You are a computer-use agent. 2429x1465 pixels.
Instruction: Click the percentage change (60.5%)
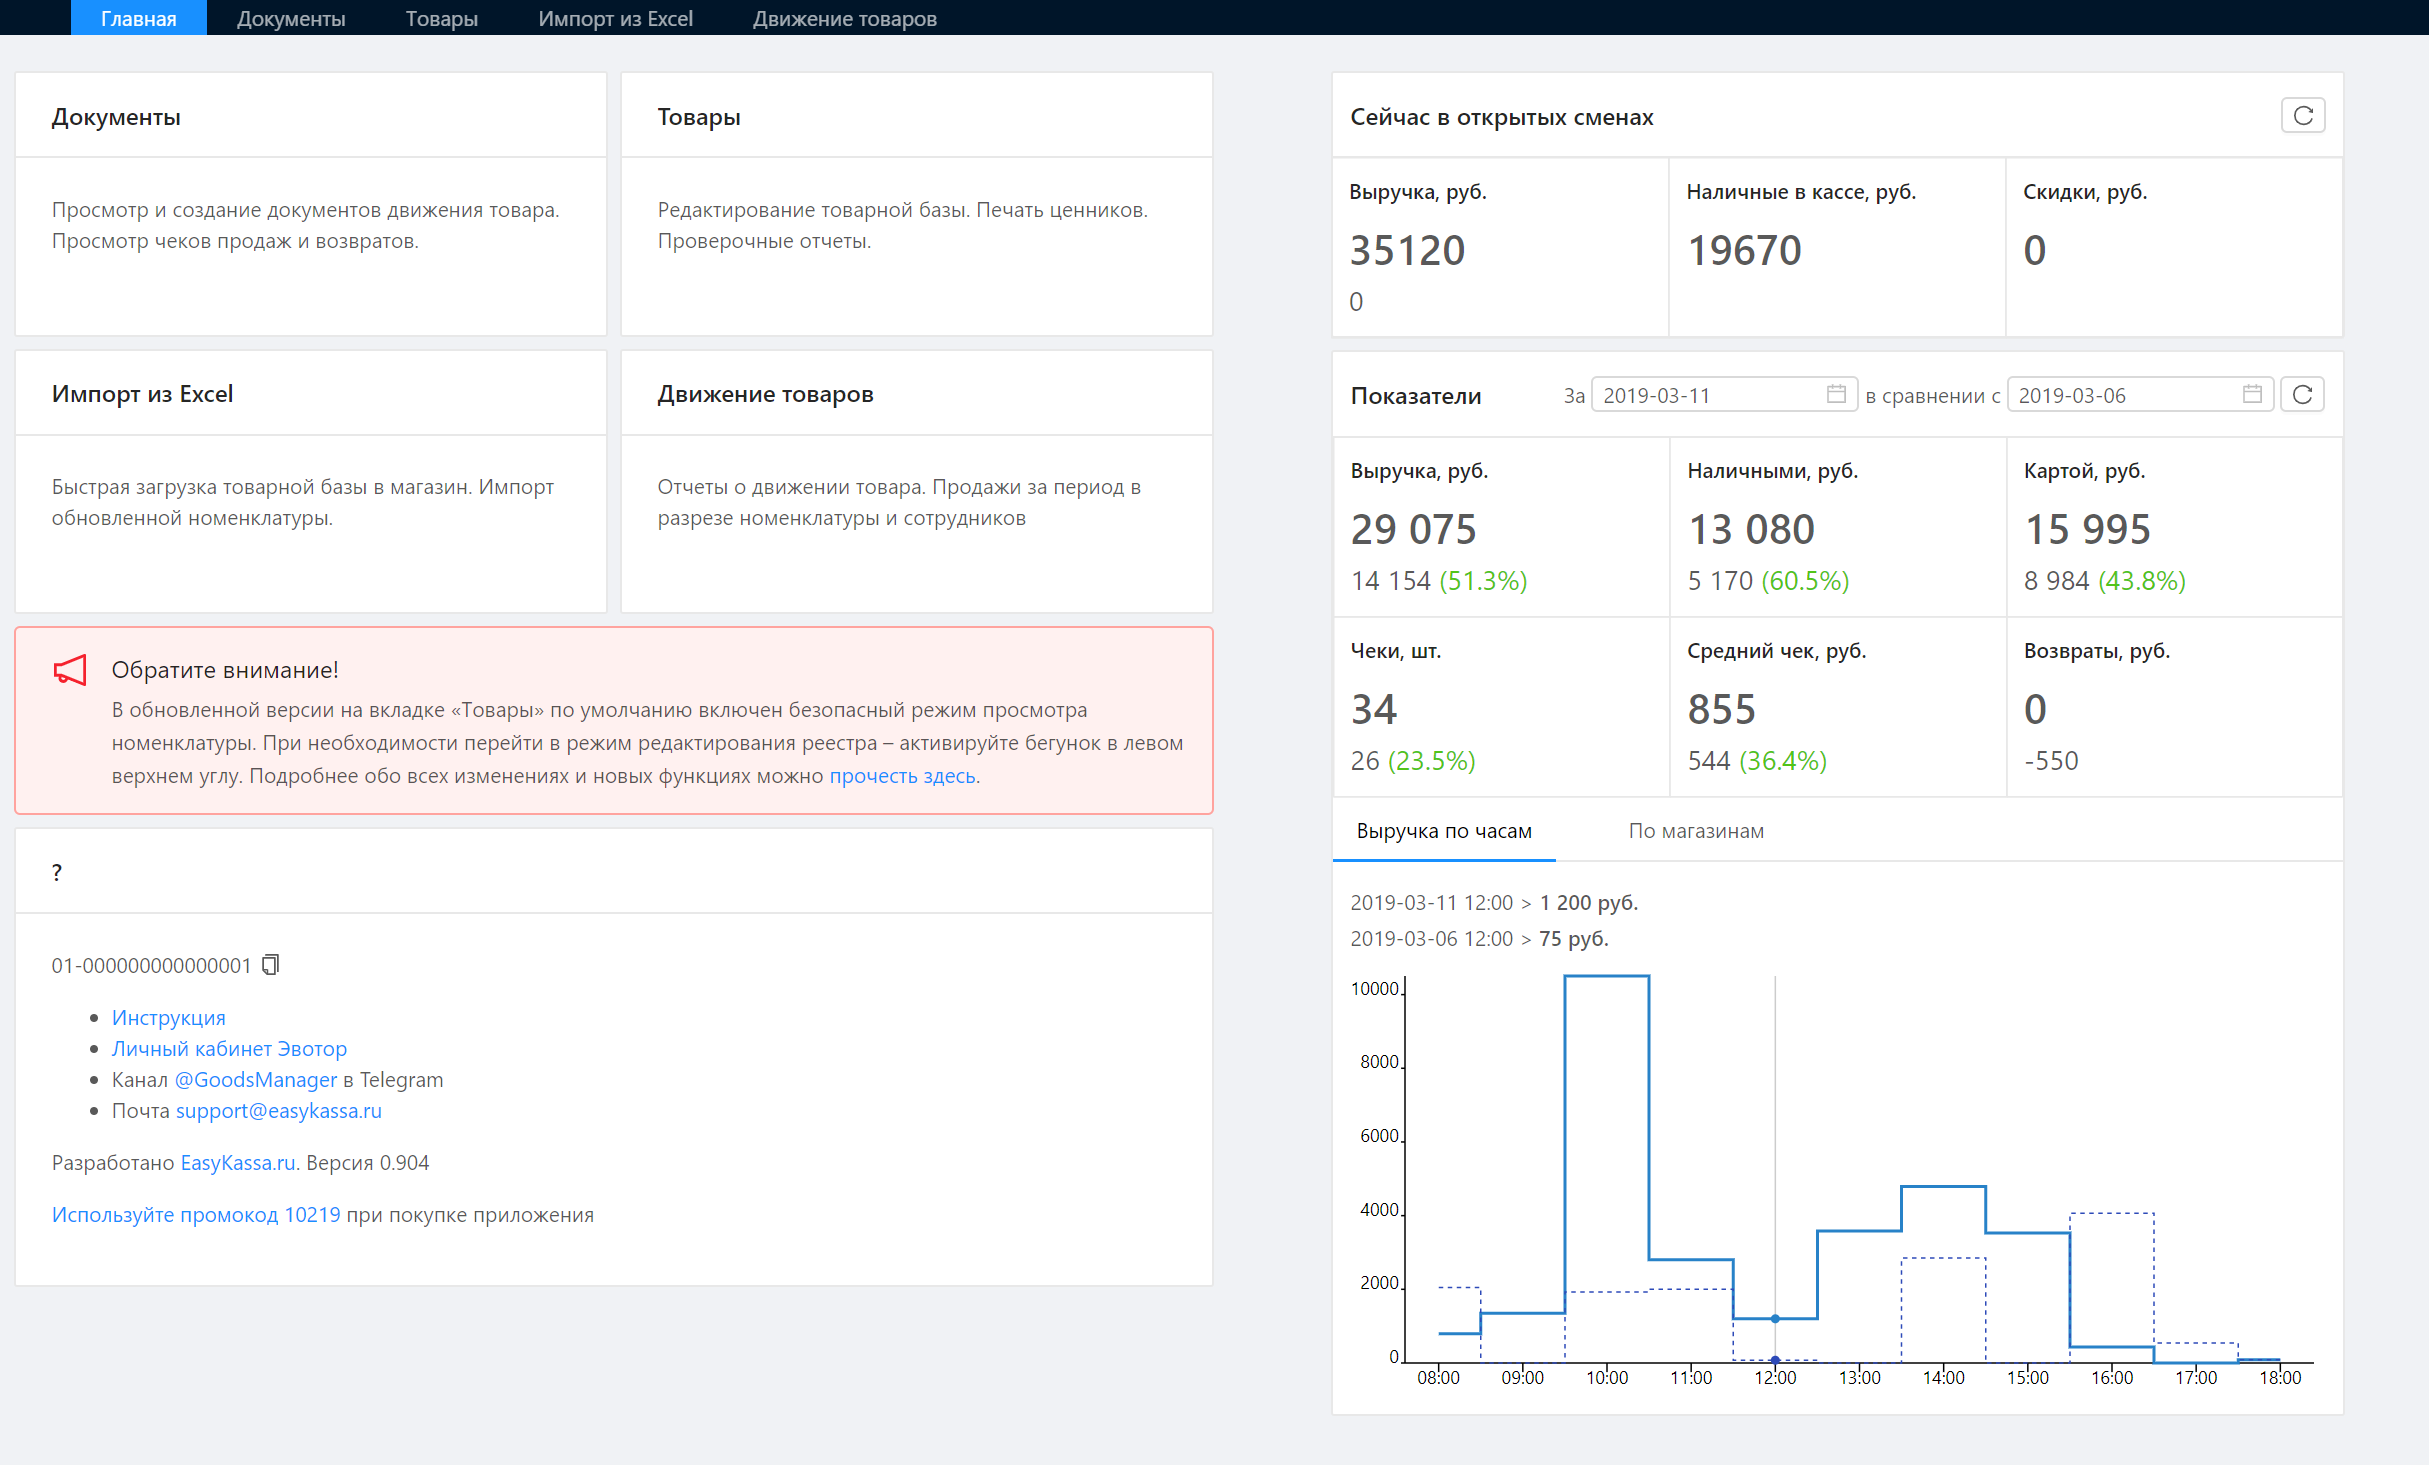pos(1805,581)
